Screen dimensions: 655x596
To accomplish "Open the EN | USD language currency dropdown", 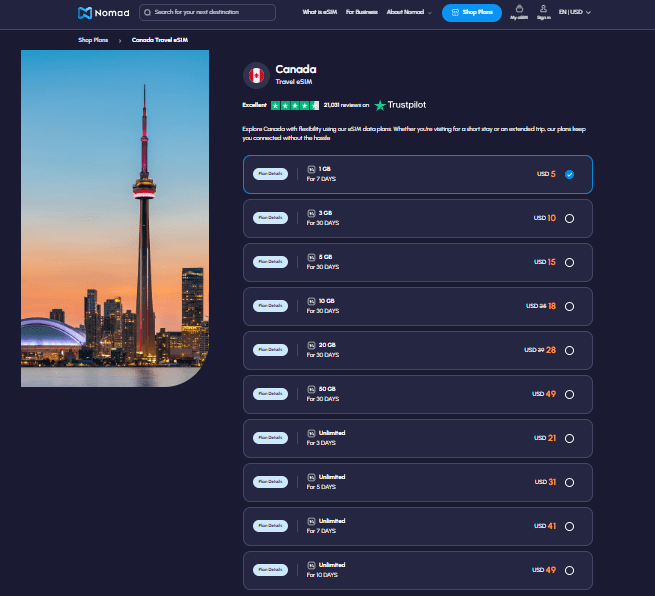I will pyautogui.click(x=575, y=12).
